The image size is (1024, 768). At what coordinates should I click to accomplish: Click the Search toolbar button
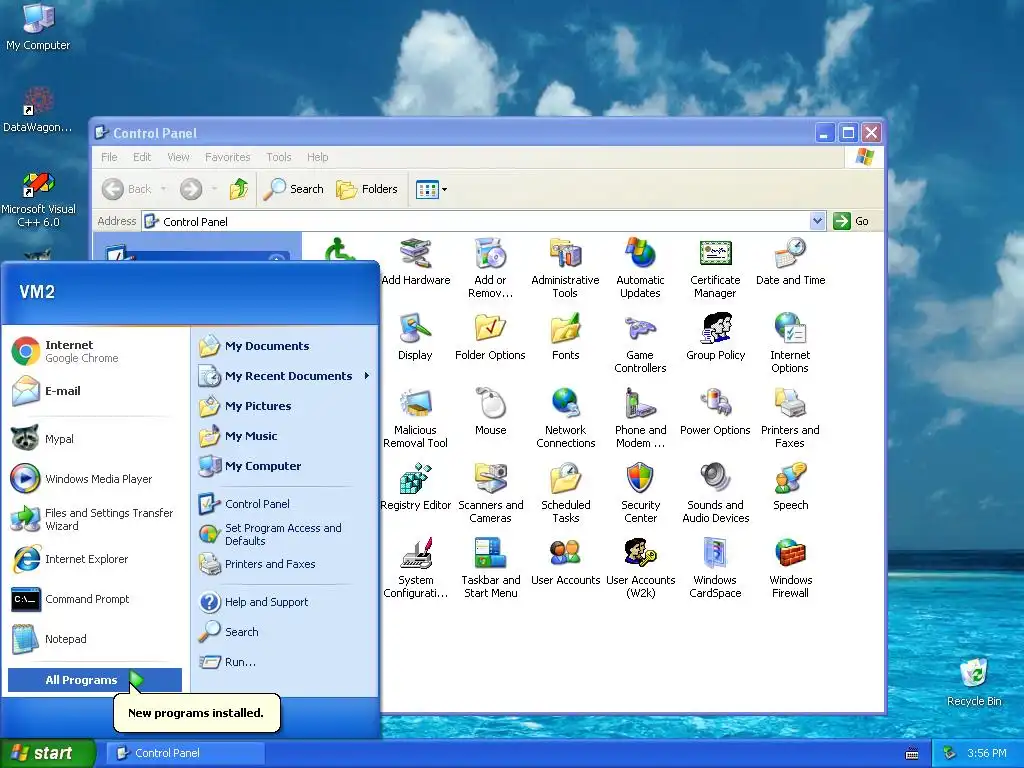[294, 189]
